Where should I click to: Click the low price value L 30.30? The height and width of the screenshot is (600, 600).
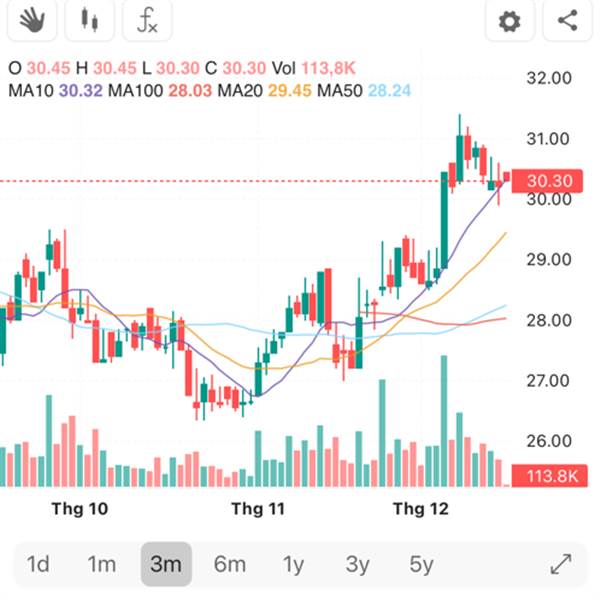coord(171,68)
